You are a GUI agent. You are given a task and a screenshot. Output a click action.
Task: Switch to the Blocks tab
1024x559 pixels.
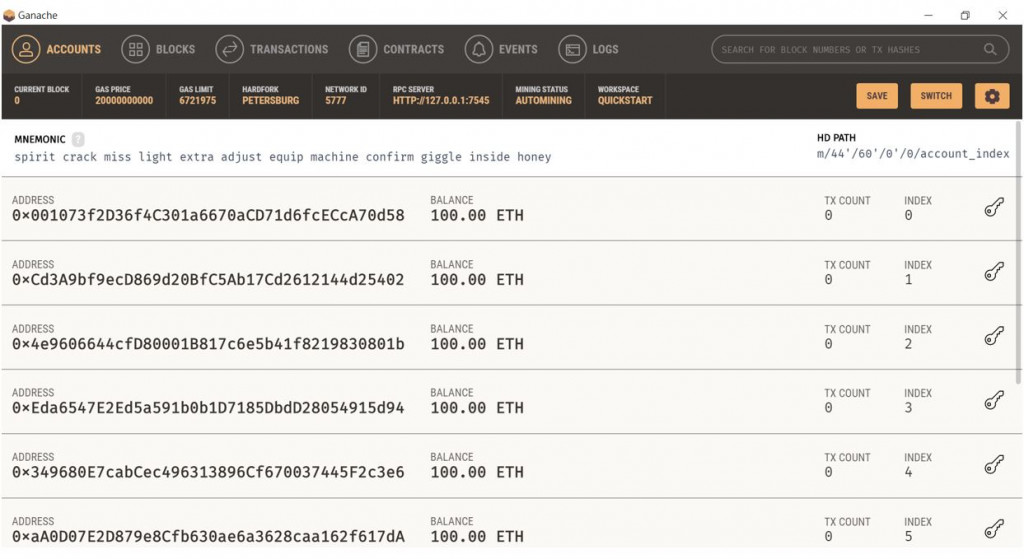pos(158,50)
